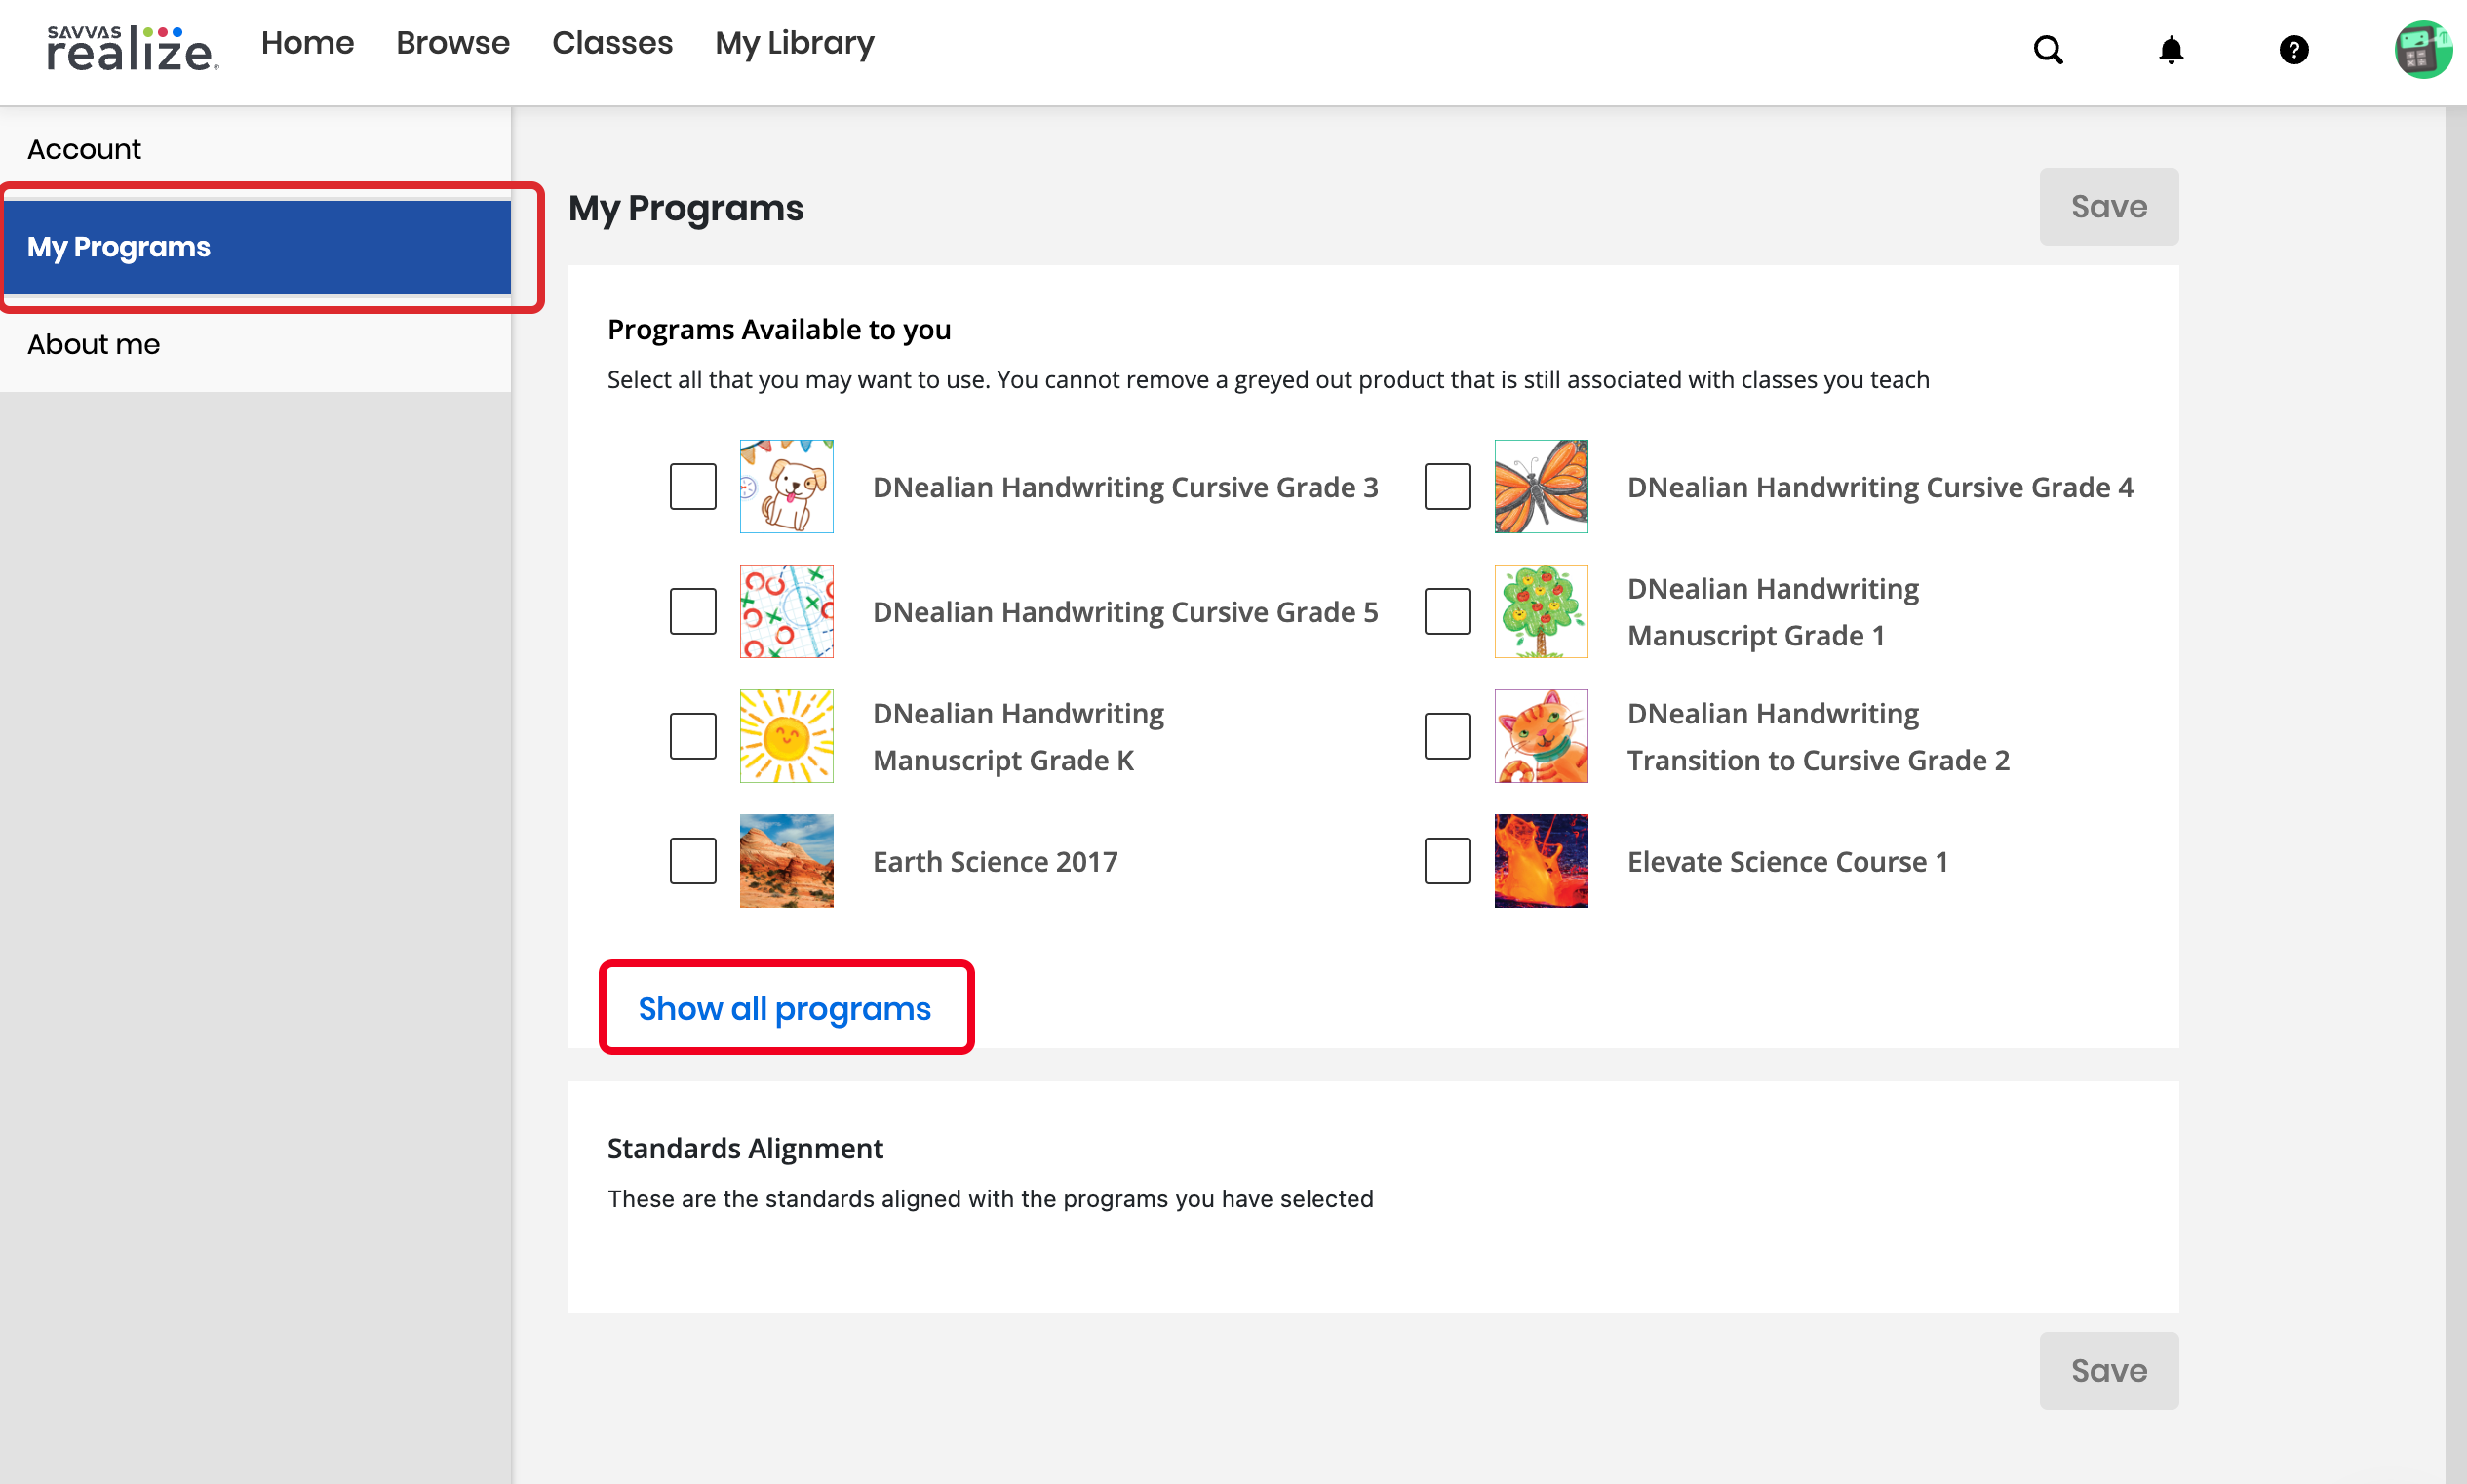The height and width of the screenshot is (1484, 2467).
Task: Open the help question mark icon
Action: pyautogui.click(x=2293, y=49)
